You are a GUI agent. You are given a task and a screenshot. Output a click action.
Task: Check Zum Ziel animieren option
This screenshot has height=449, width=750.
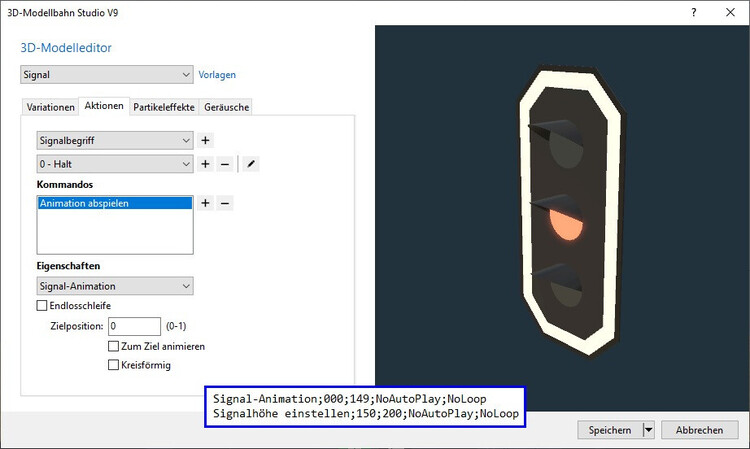pos(113,346)
